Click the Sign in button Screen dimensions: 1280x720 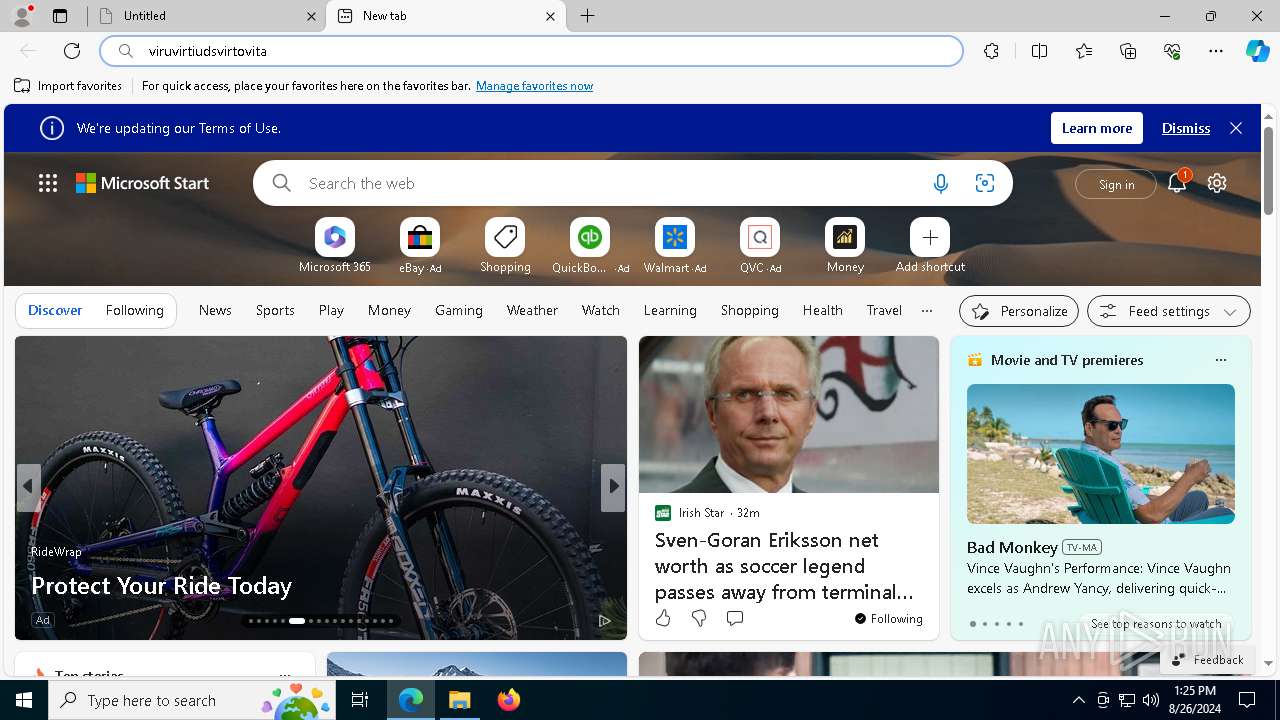pos(1116,184)
